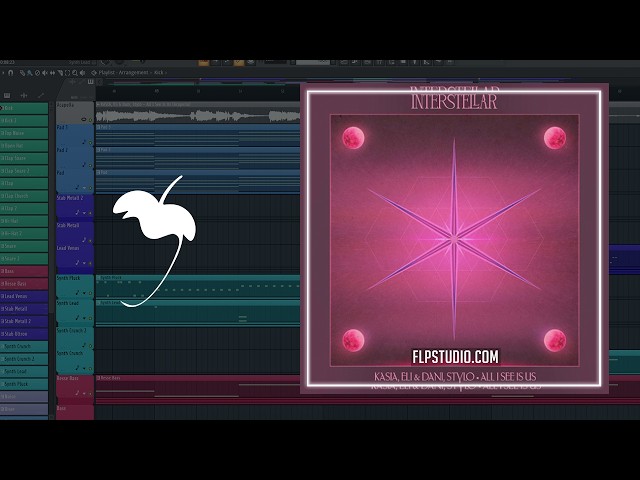
Task: Select the Mute tool in playlist toolbar
Action: [x=45, y=73]
